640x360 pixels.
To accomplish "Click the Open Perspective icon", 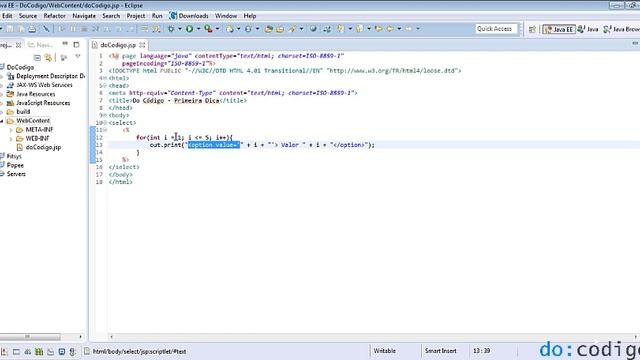I will click(x=532, y=29).
